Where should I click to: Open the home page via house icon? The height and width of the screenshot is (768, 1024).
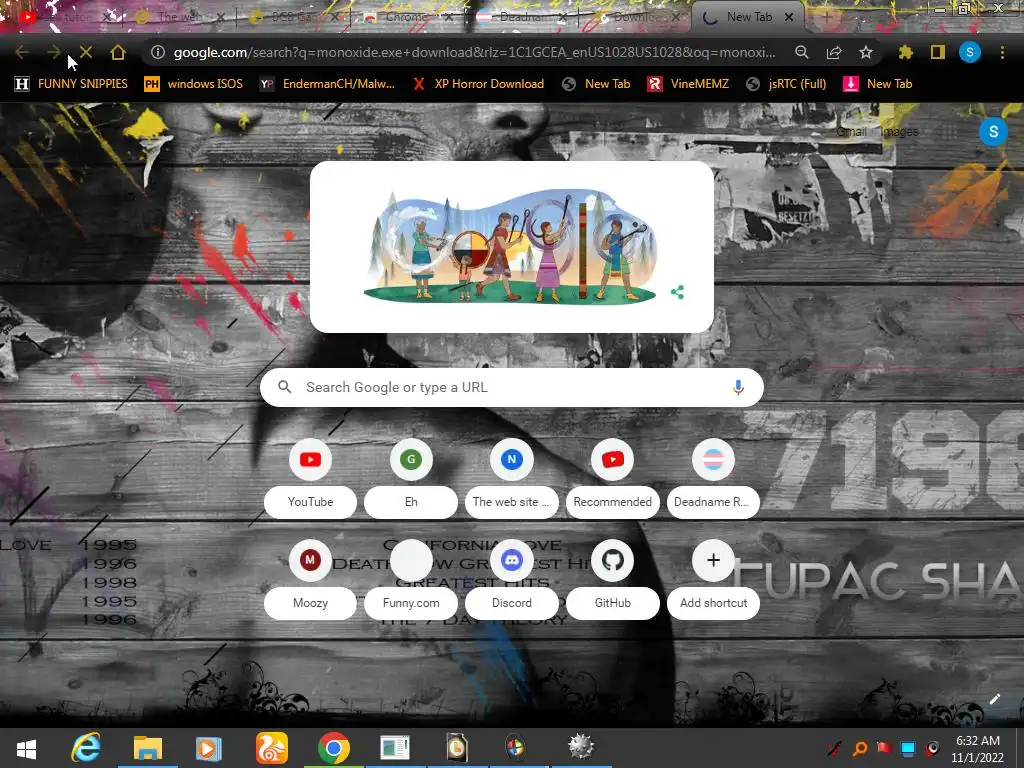(118, 52)
